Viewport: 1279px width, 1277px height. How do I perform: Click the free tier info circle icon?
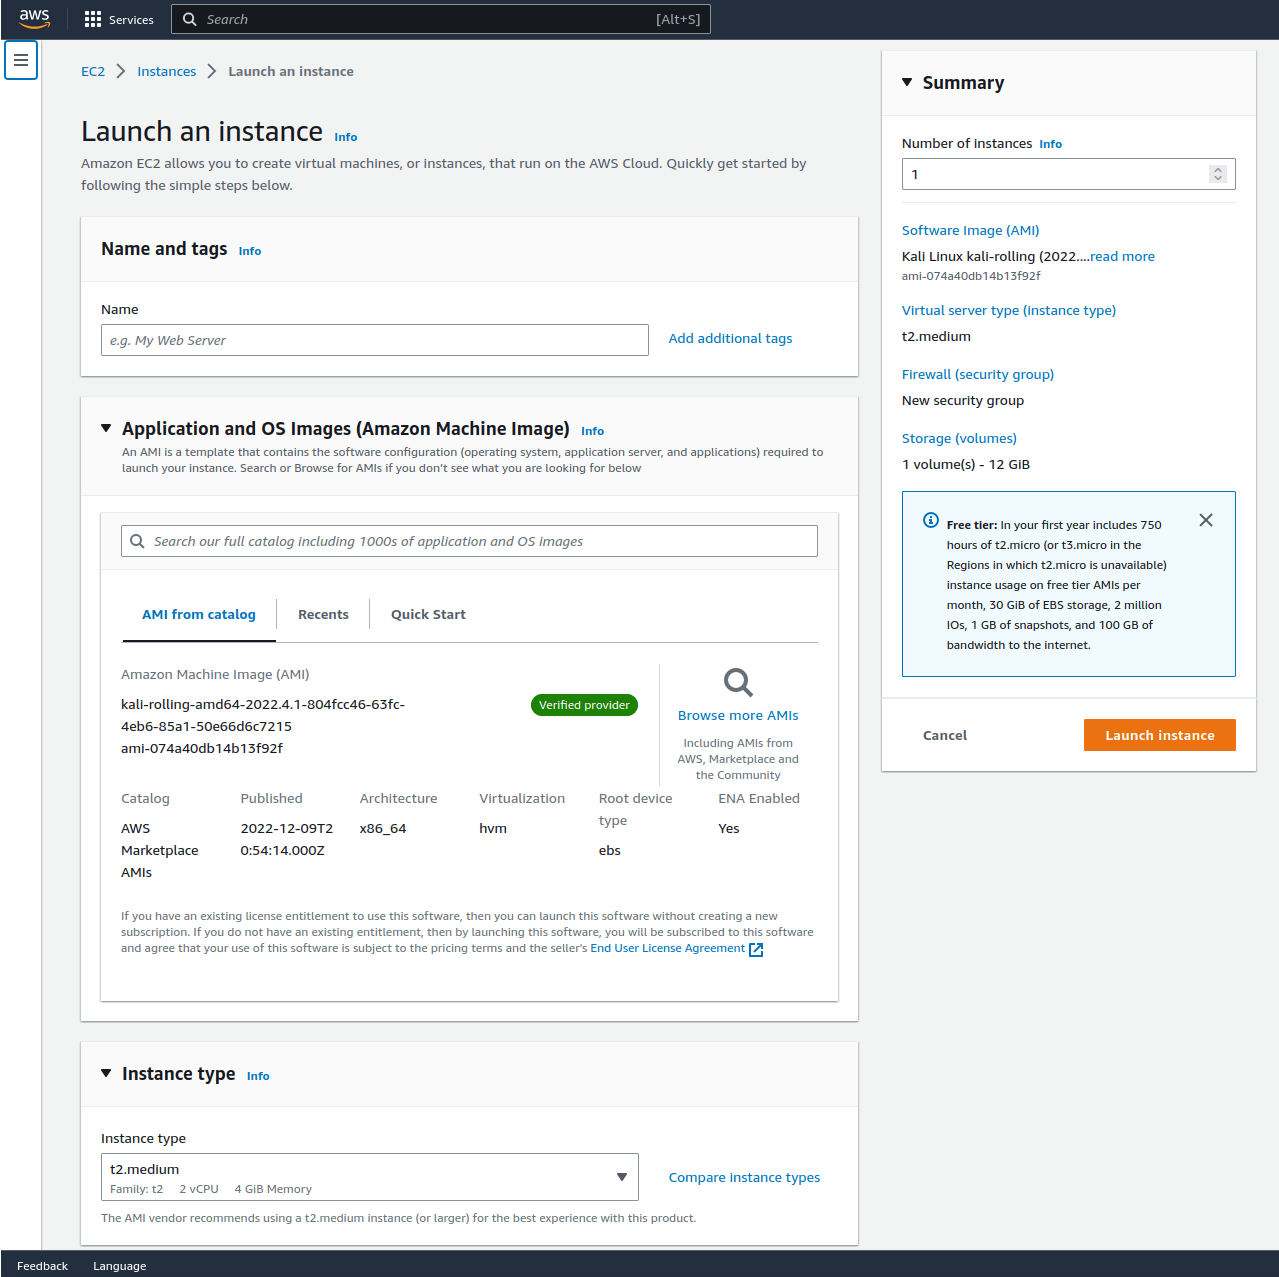930,520
